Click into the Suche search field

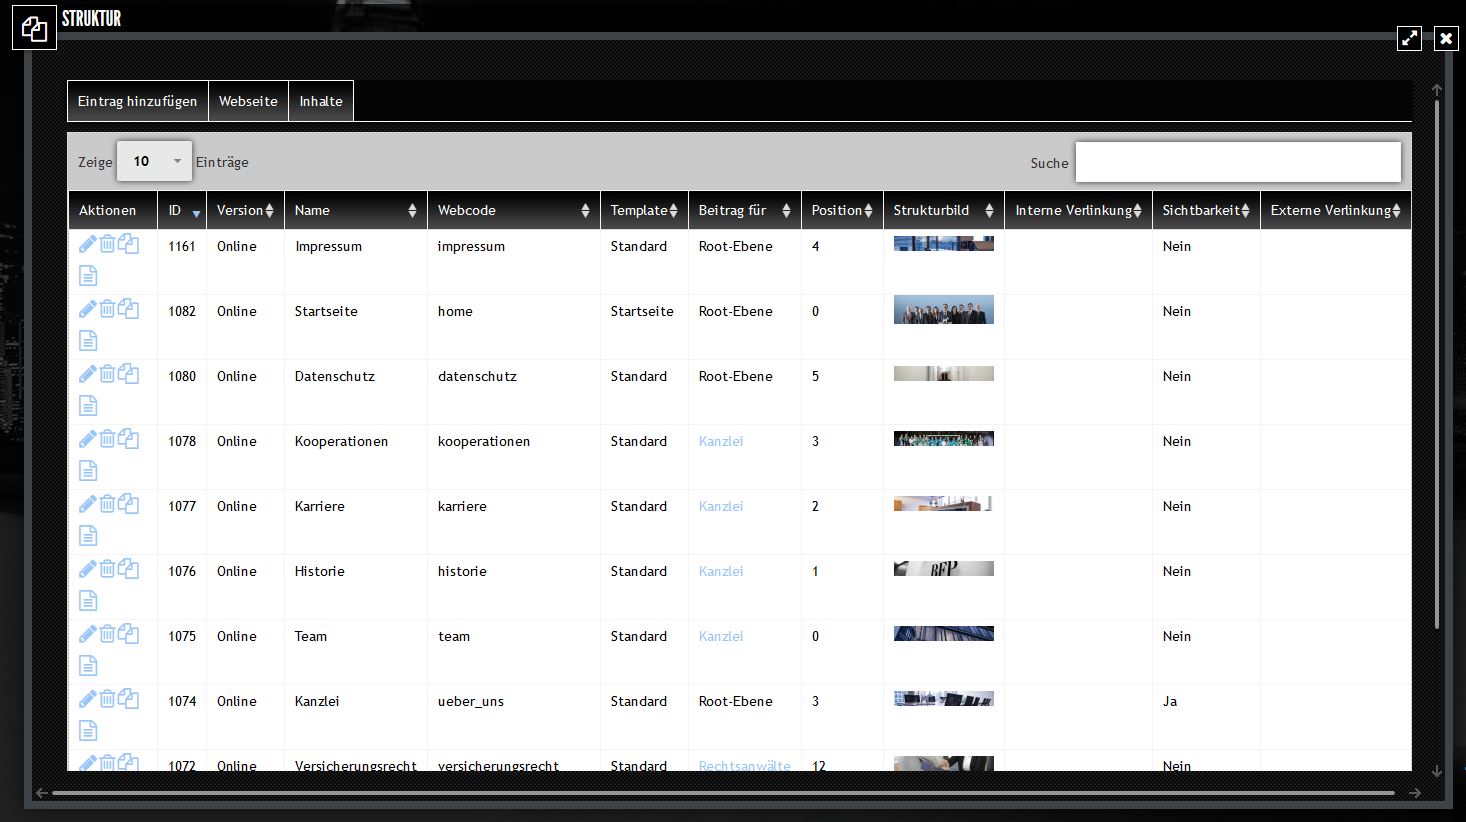[x=1238, y=162]
